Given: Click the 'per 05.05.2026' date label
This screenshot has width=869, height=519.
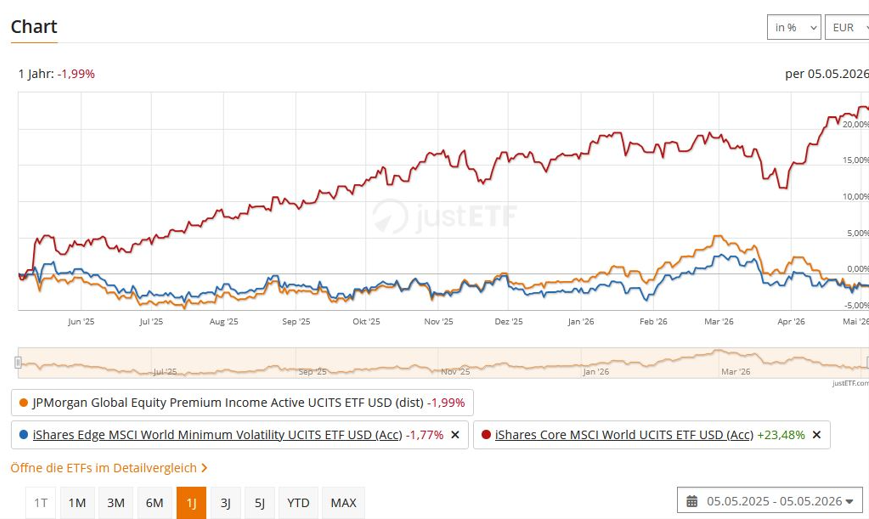Looking at the screenshot, I should 826,74.
